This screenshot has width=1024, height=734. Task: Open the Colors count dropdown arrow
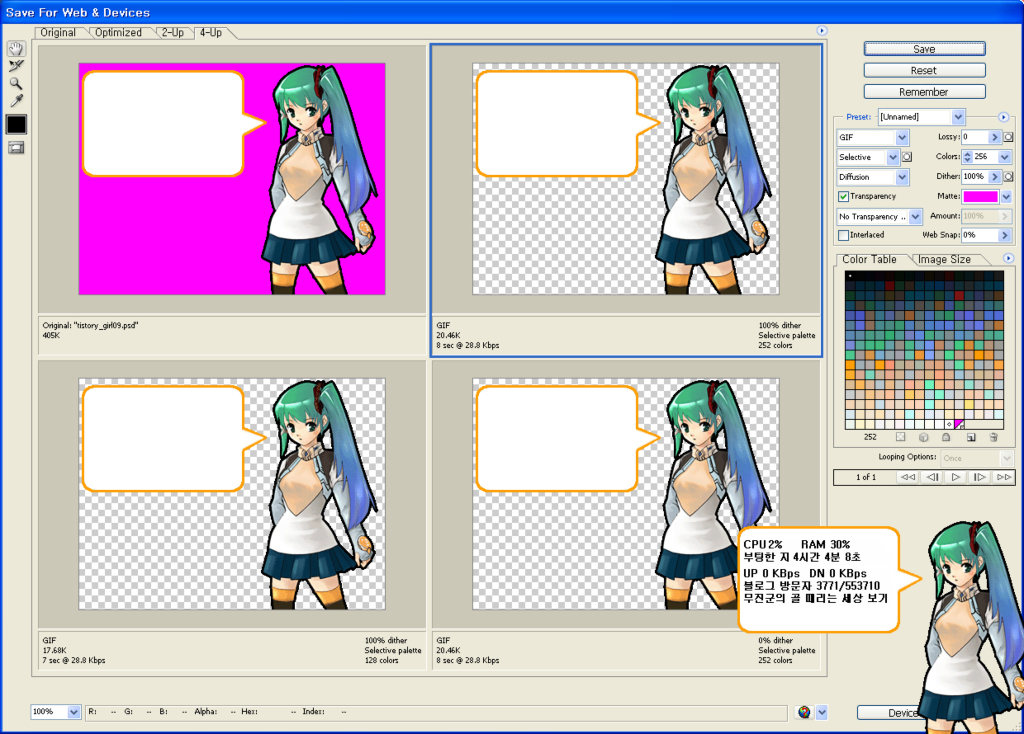tap(1005, 157)
